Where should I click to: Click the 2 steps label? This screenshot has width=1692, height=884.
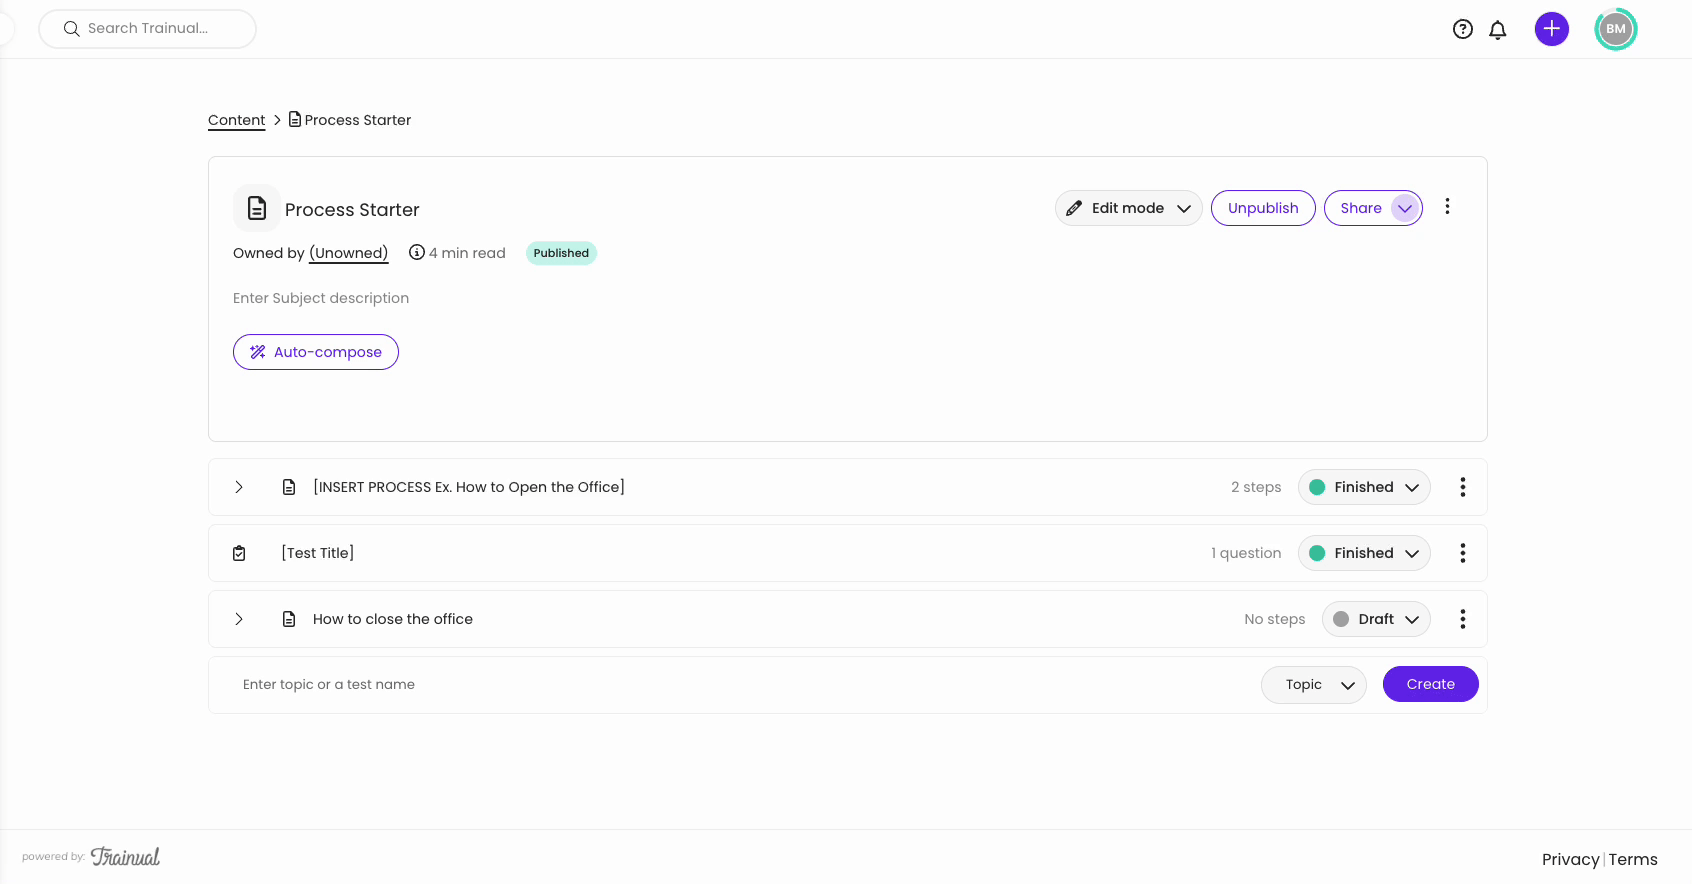1256,487
